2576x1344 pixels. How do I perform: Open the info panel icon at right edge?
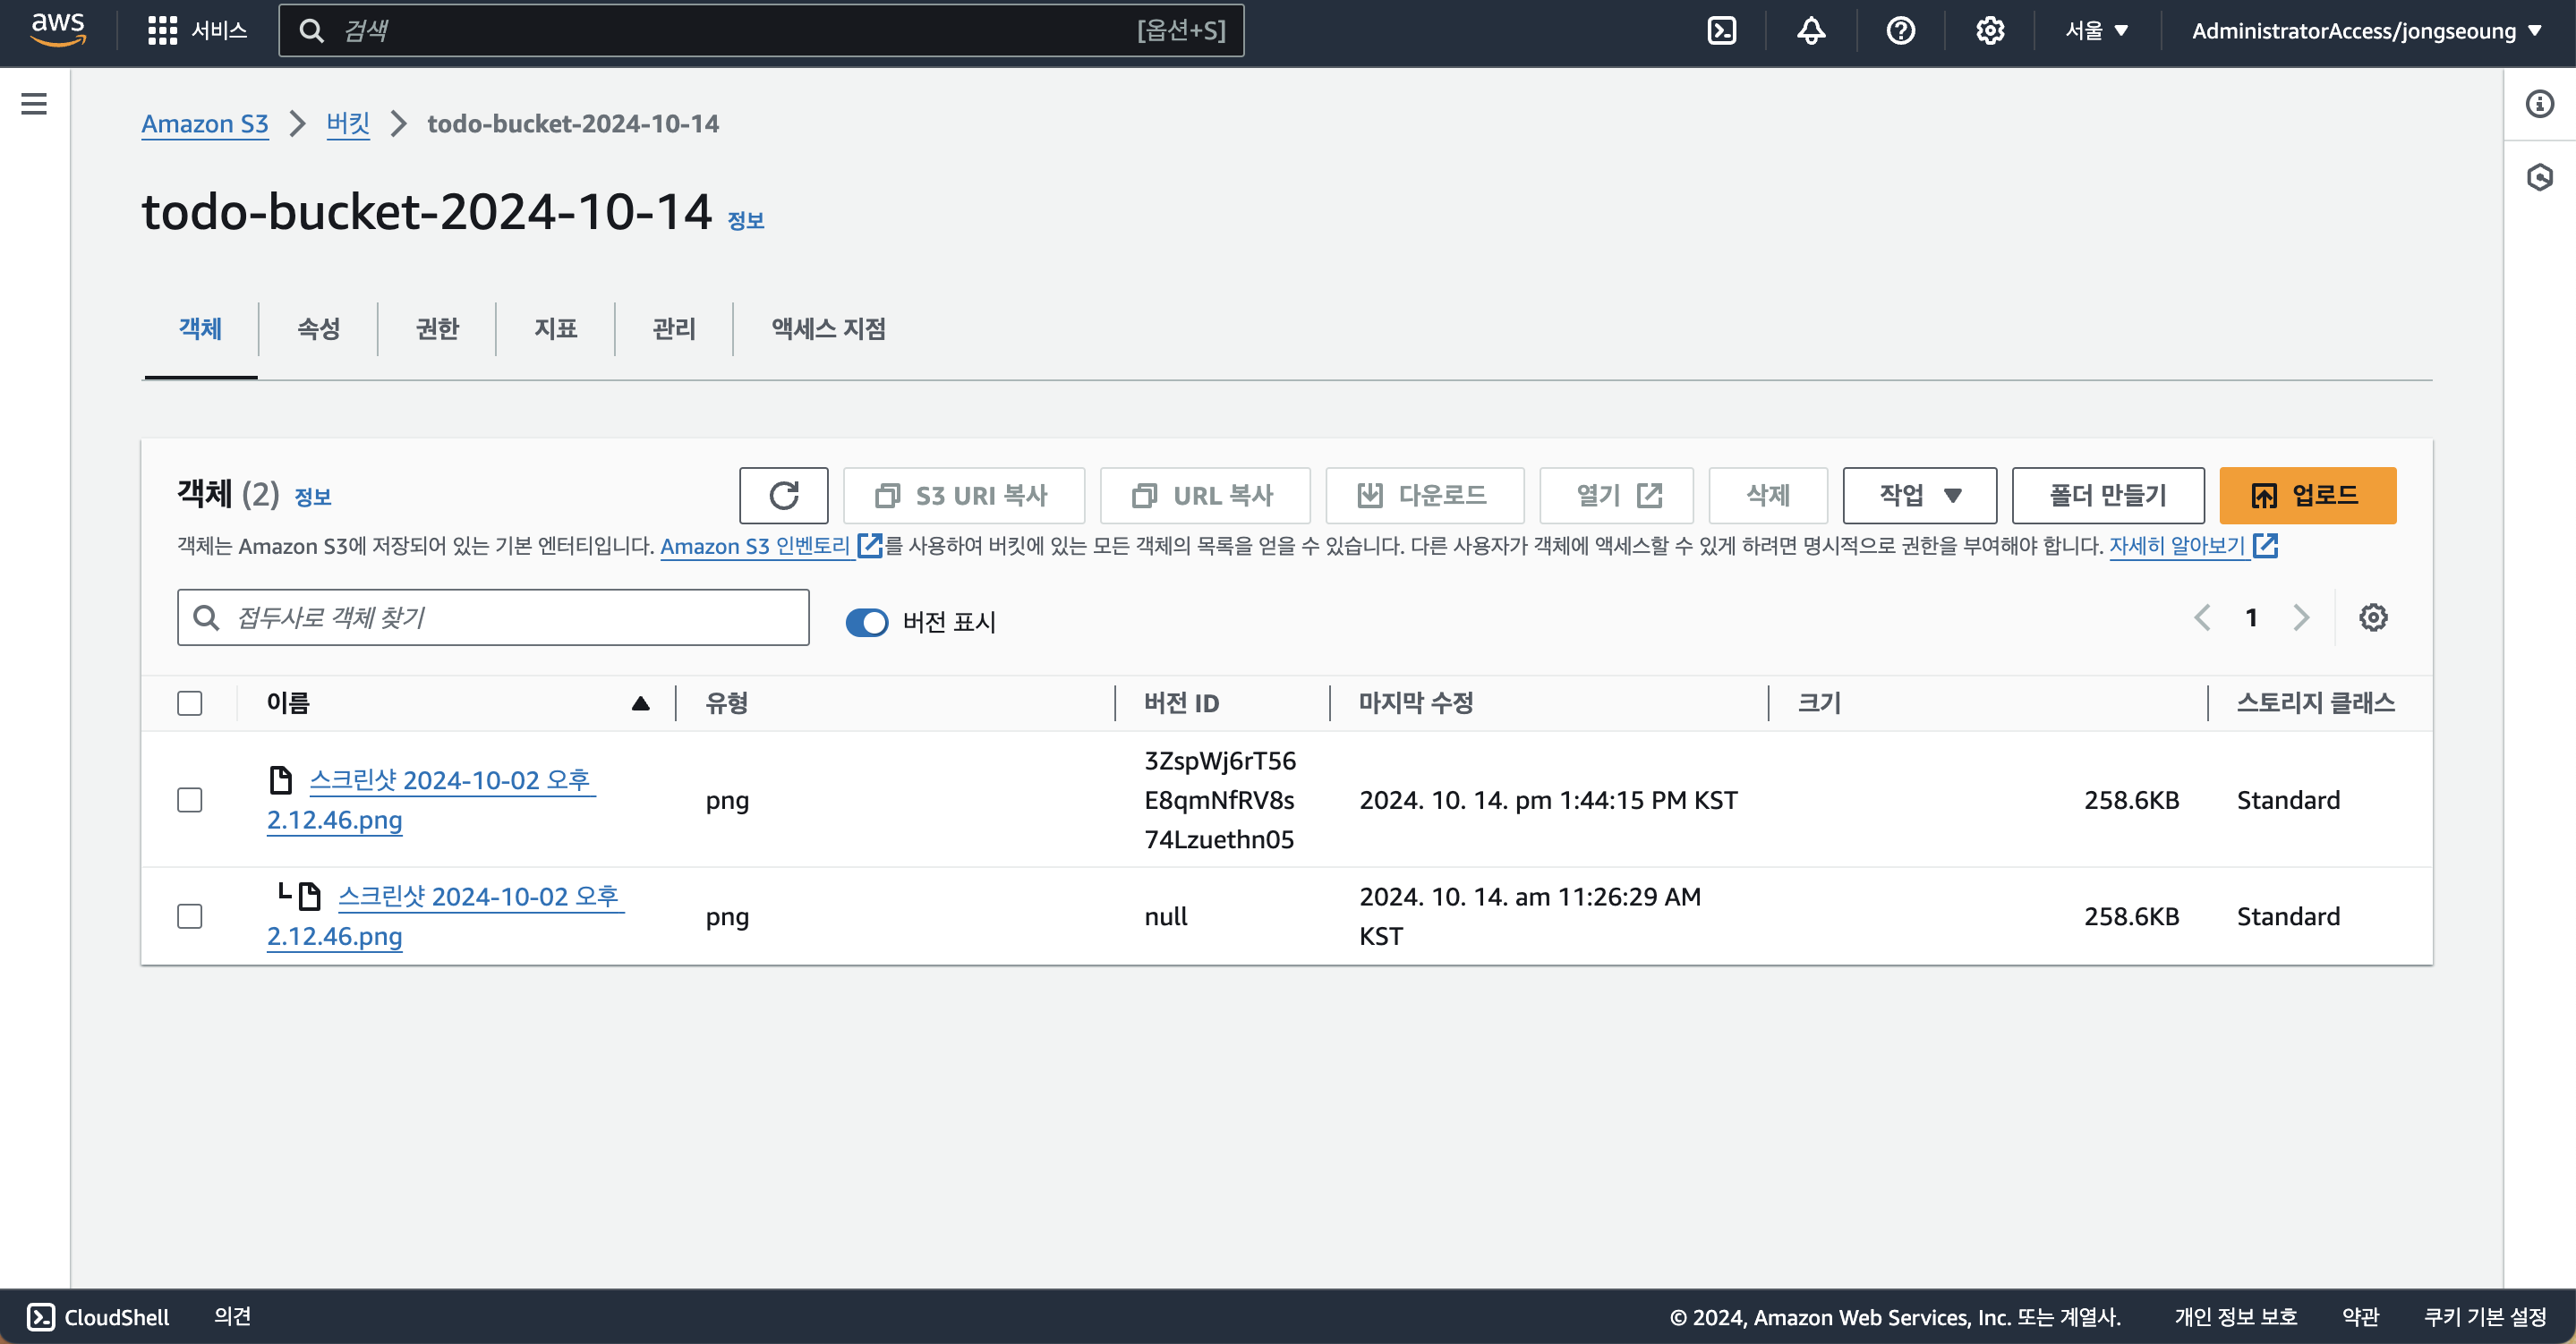2539,104
